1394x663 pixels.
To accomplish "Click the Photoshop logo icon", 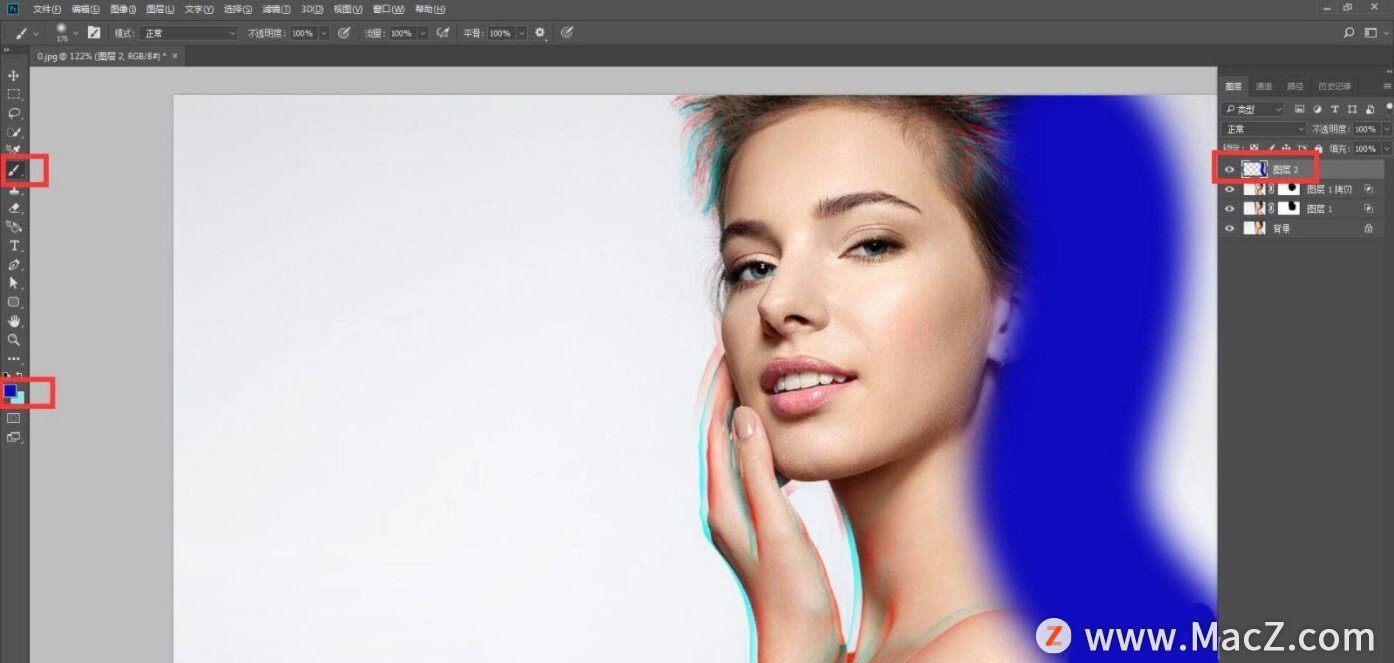I will pos(13,9).
